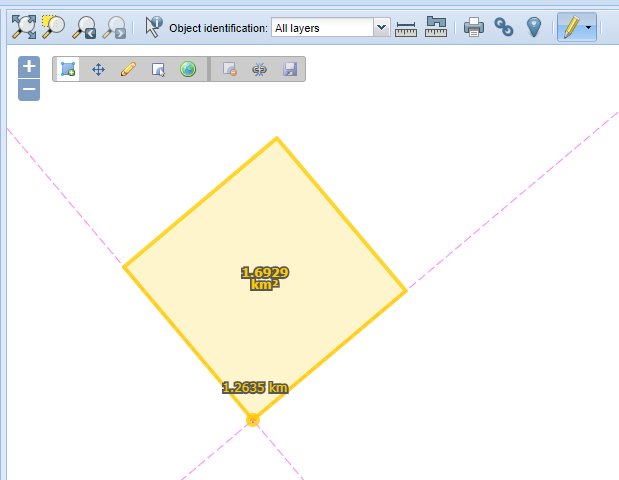The height and width of the screenshot is (480, 619).
Task: Select move feature tool
Action: (98, 69)
